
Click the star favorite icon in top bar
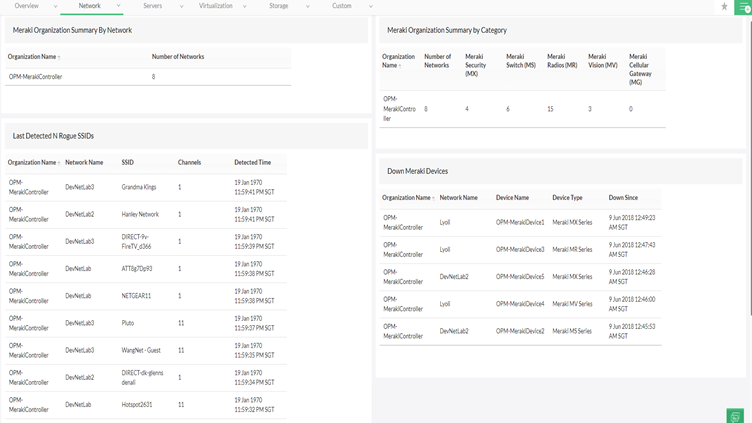pos(724,7)
